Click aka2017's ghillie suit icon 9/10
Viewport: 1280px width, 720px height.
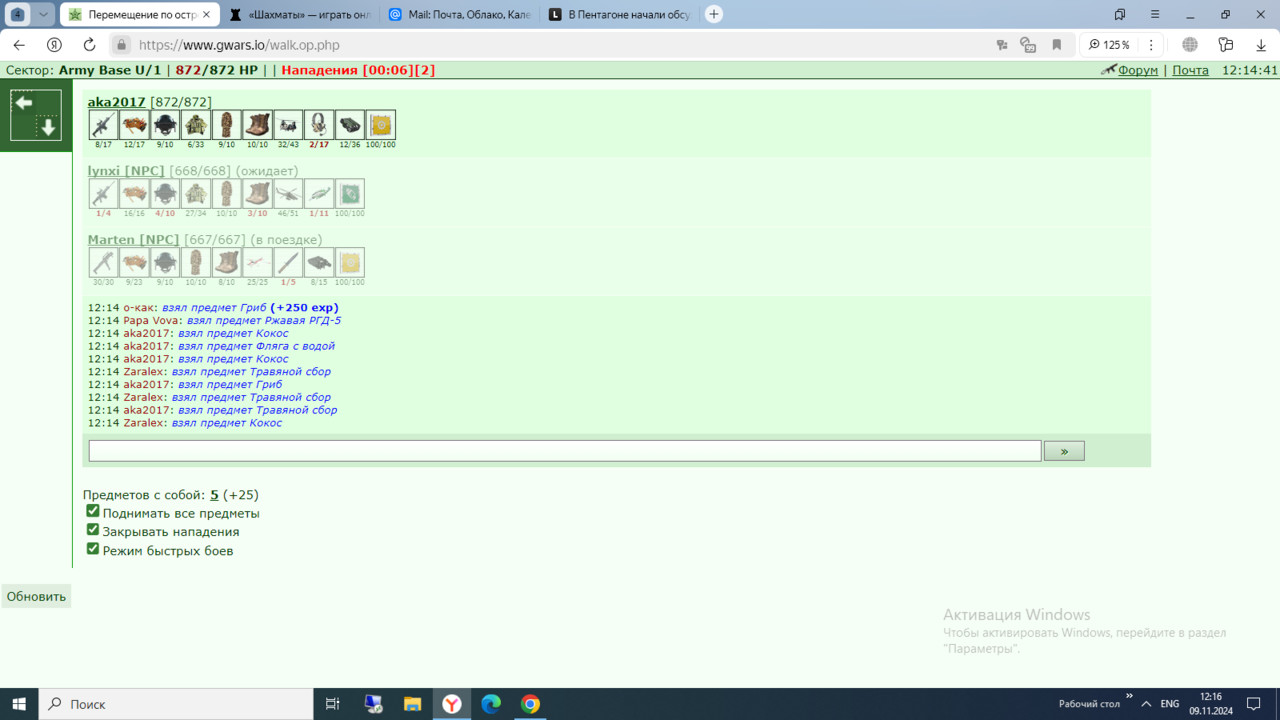[x=227, y=125]
